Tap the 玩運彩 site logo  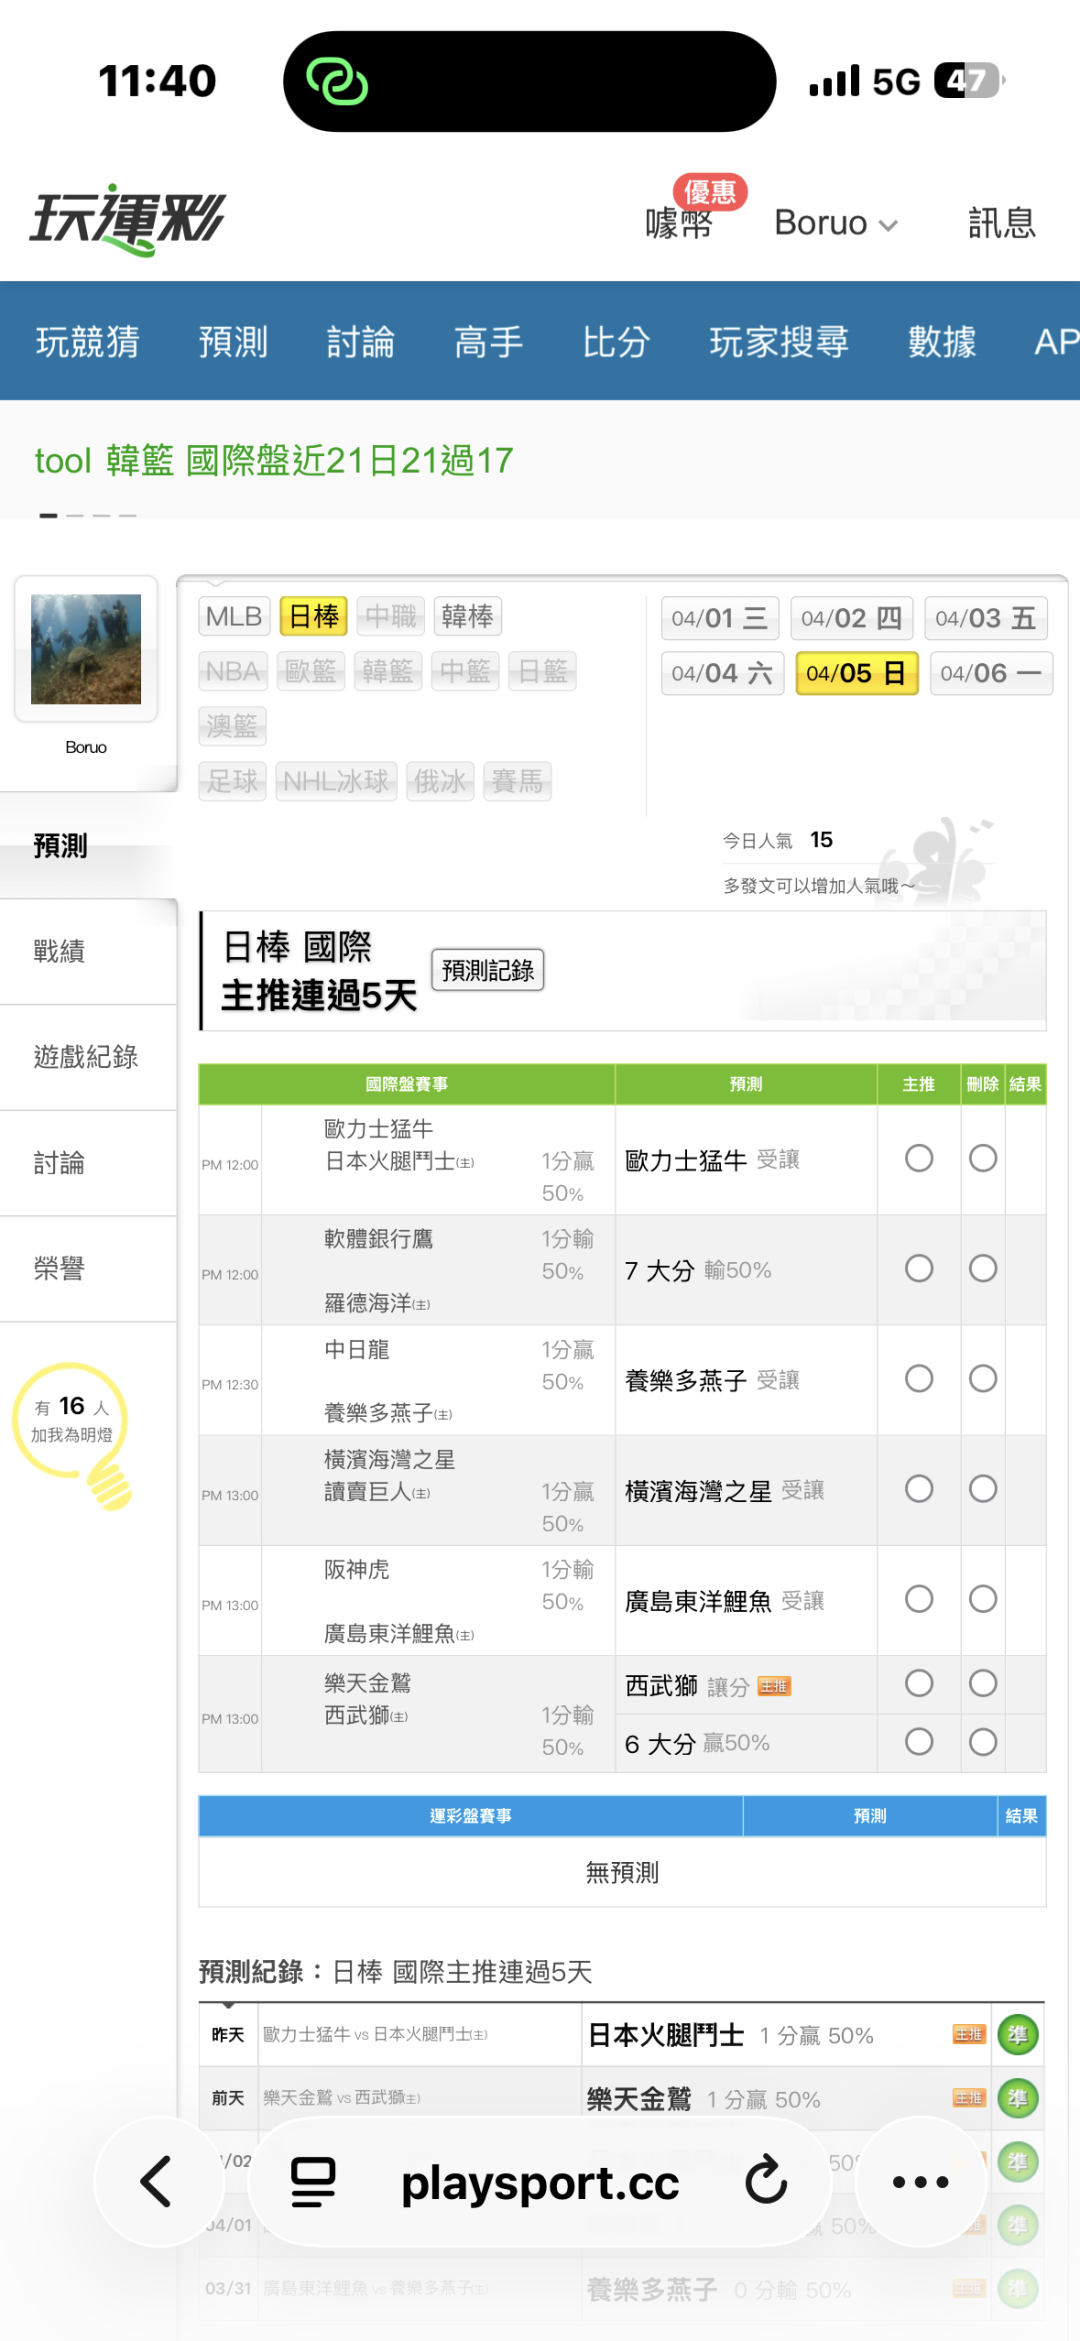click(128, 219)
